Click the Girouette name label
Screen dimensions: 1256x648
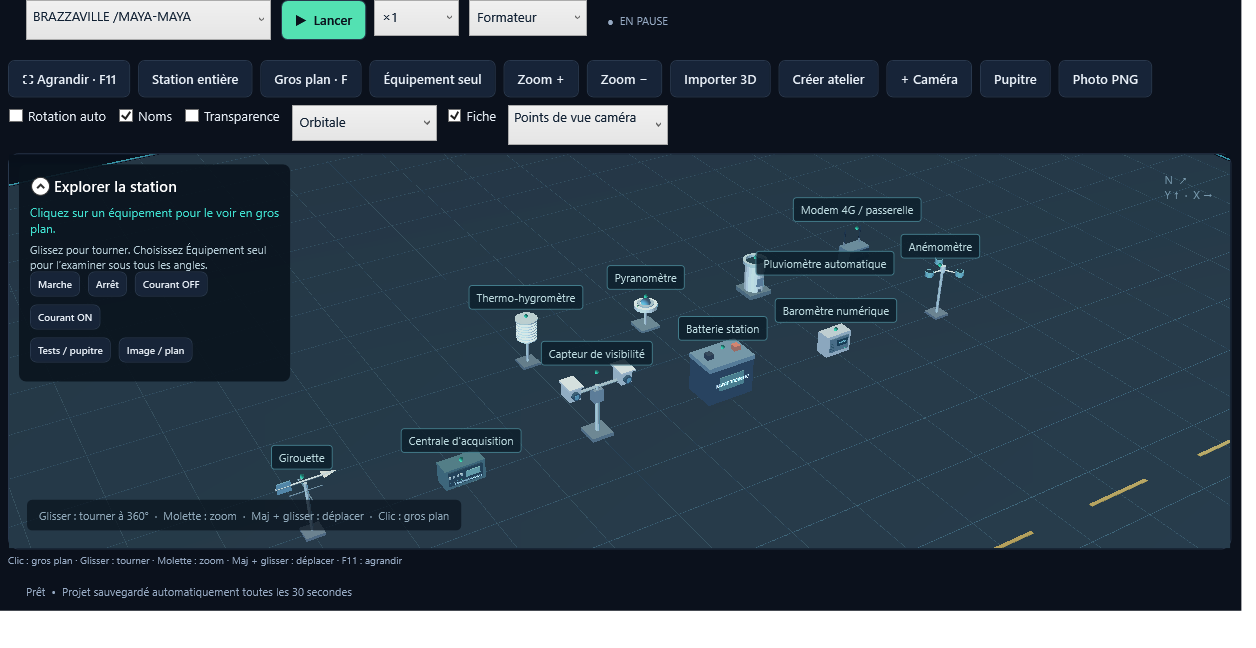pos(302,458)
